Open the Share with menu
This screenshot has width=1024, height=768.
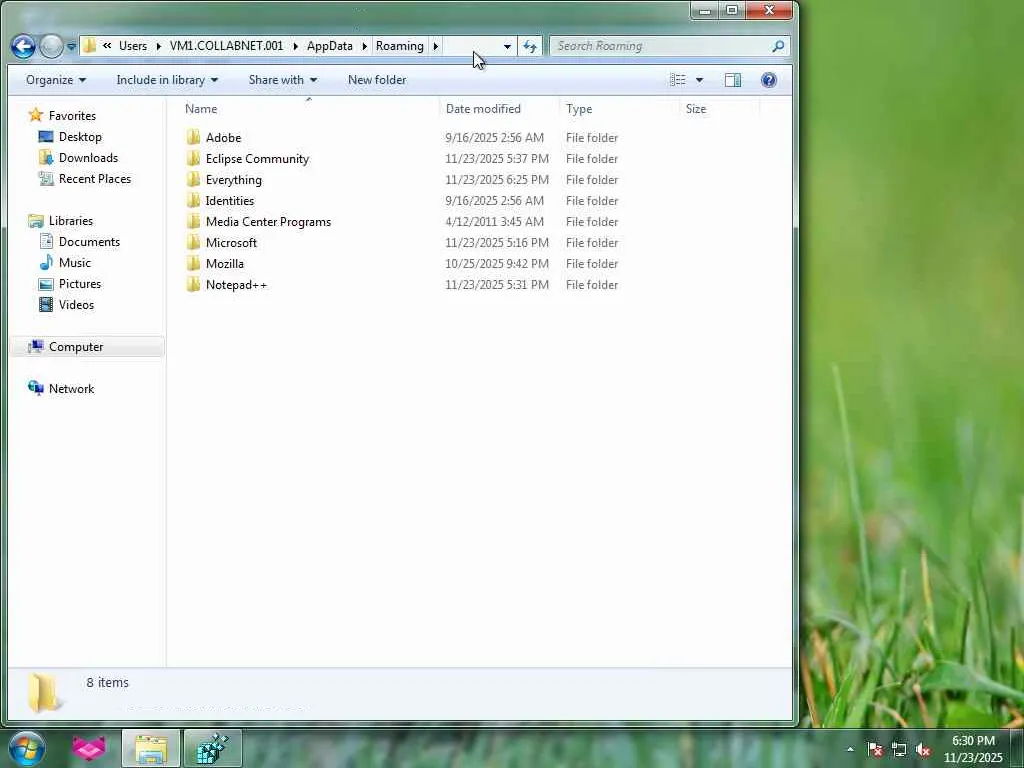click(x=283, y=80)
